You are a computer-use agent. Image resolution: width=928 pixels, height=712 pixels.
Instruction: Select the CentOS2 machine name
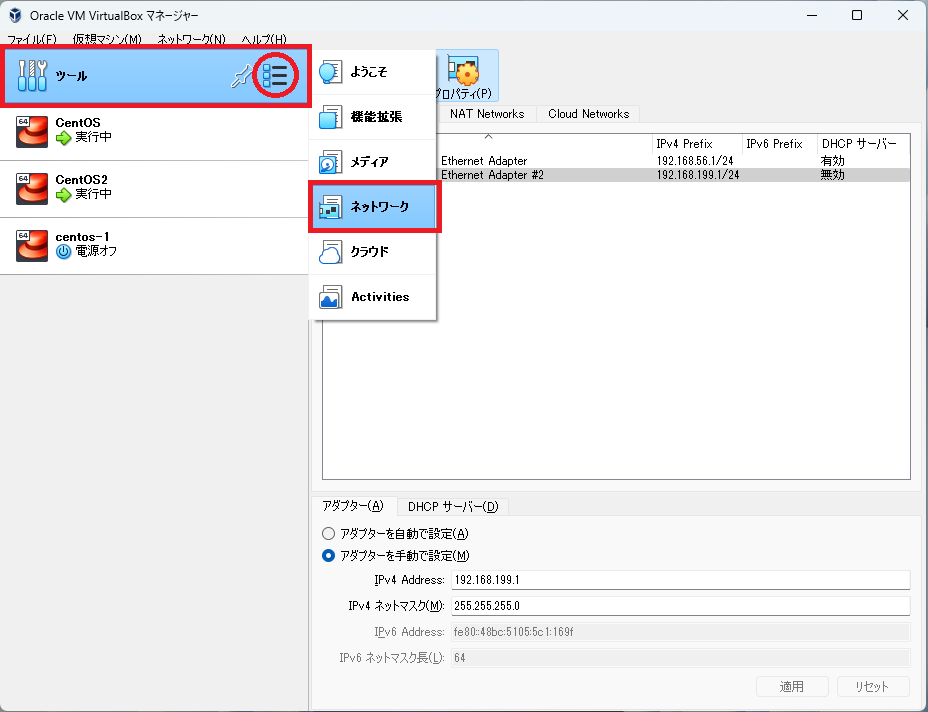[82, 180]
